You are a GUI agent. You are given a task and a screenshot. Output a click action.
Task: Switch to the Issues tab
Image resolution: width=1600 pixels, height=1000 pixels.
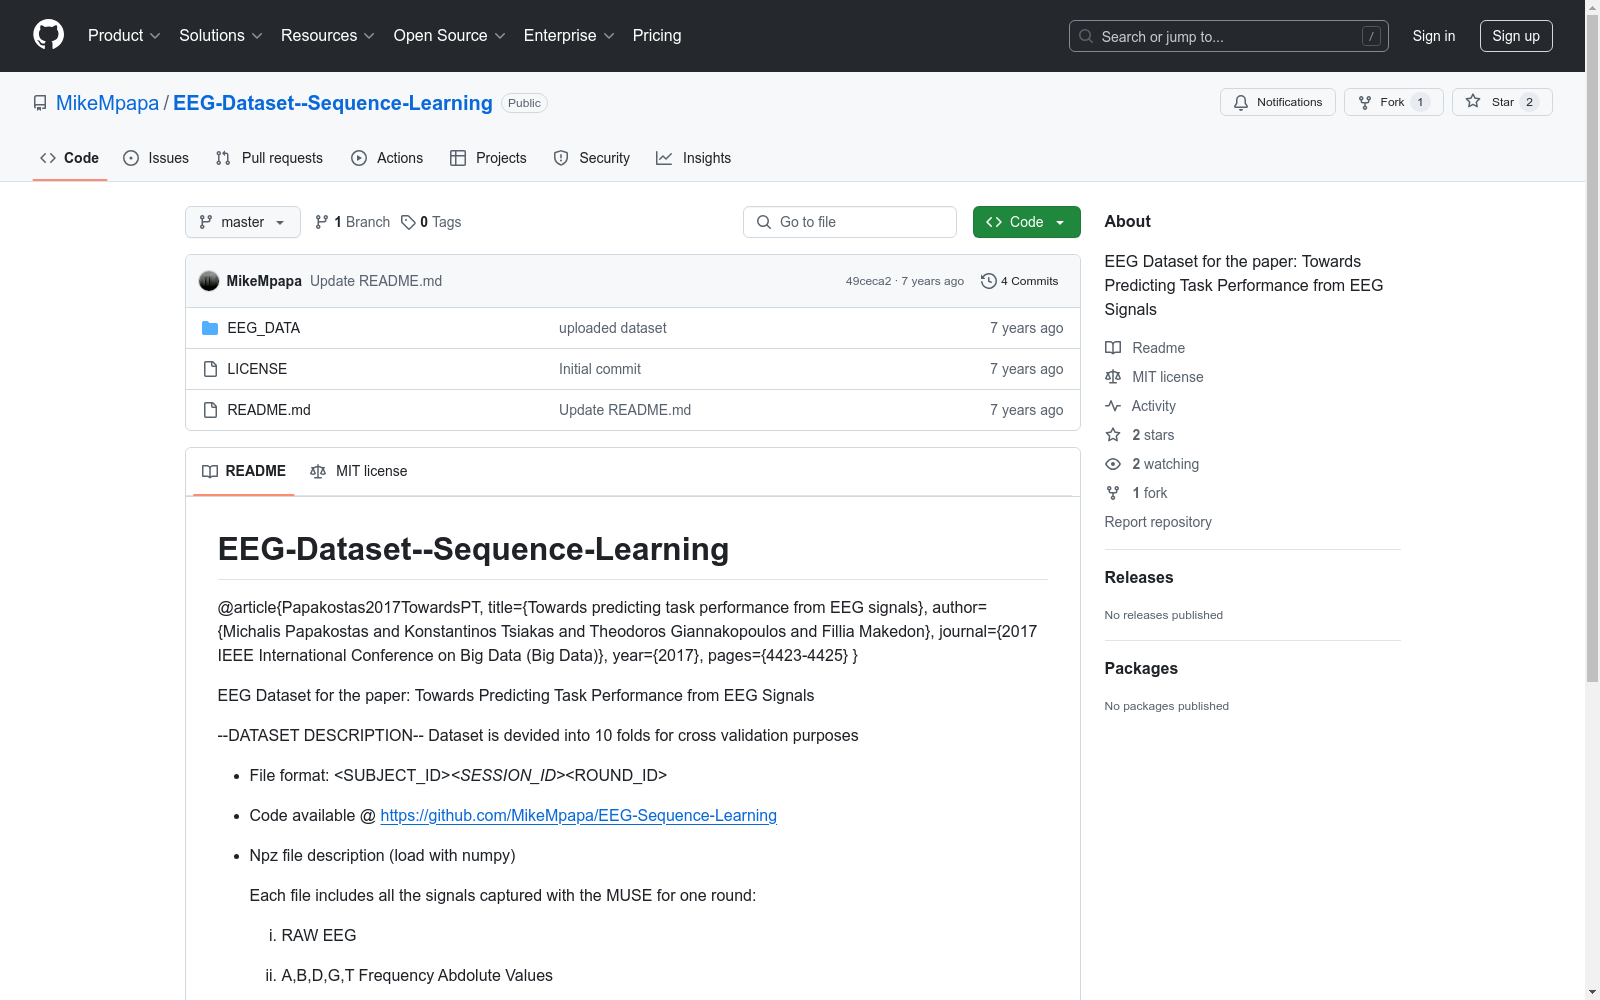coord(156,158)
